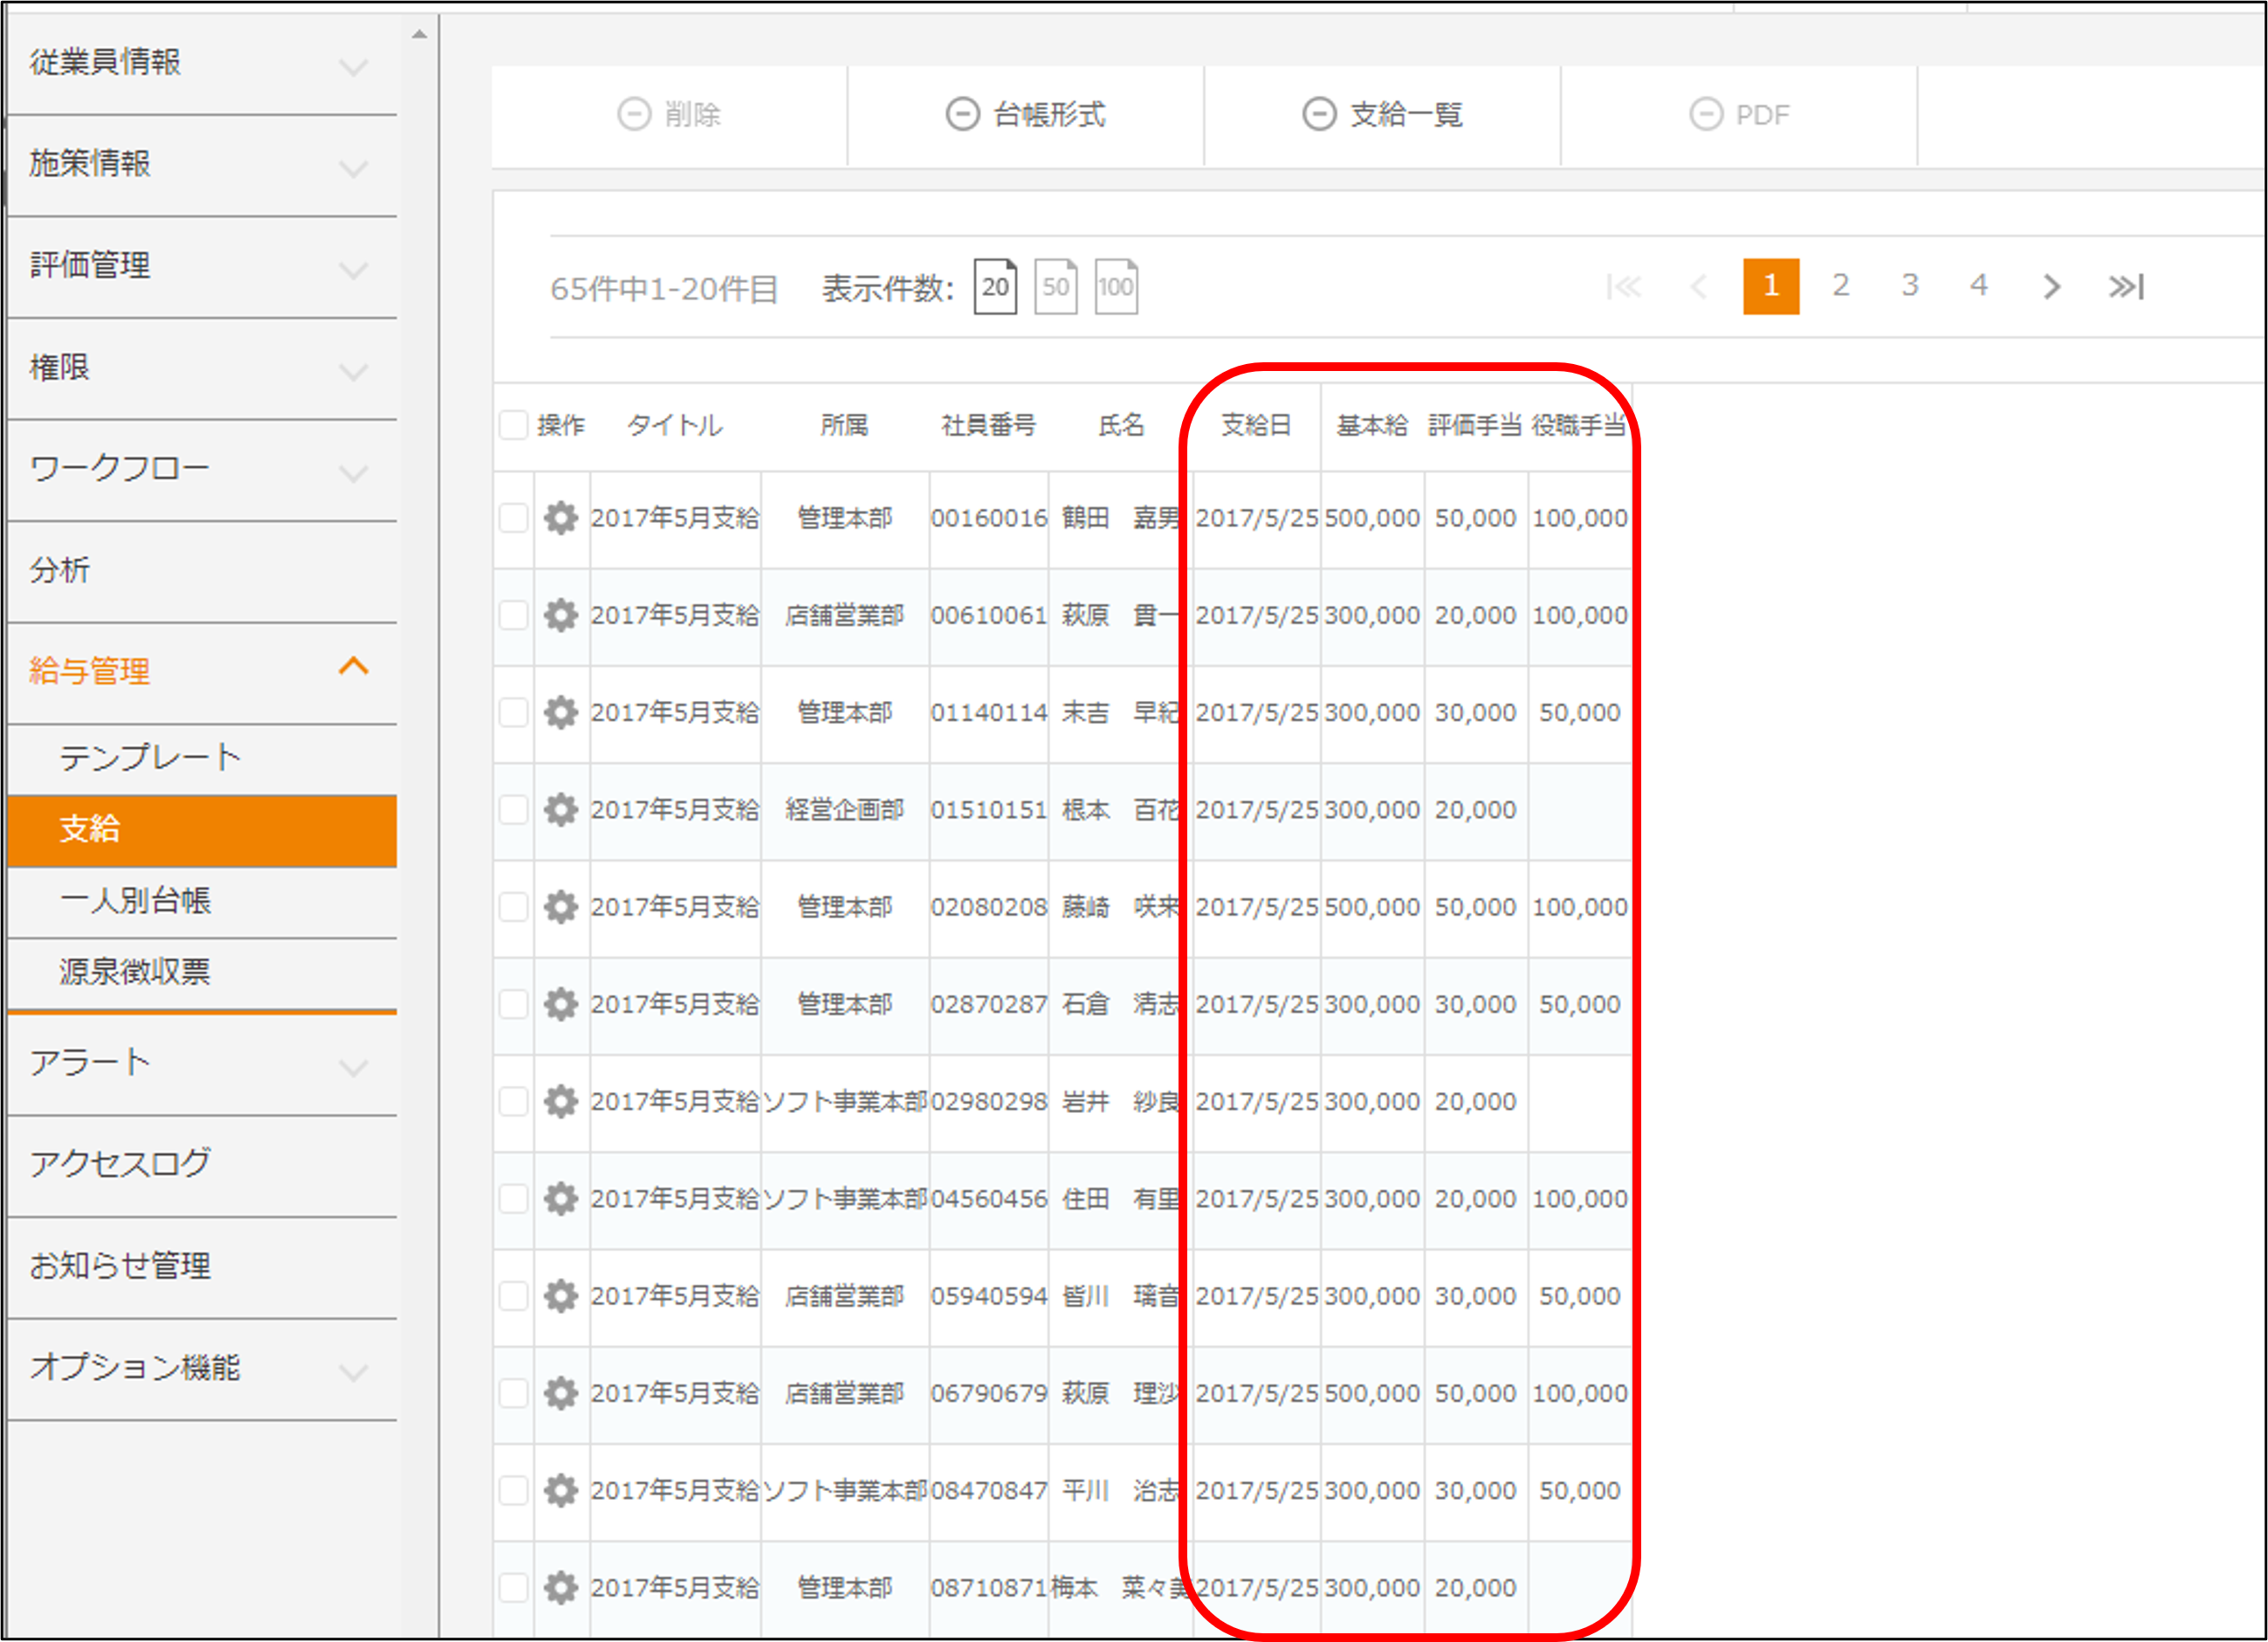Jump to first page with skip-back icon
Image resolution: width=2268 pixels, height=1642 pixels.
point(1625,286)
